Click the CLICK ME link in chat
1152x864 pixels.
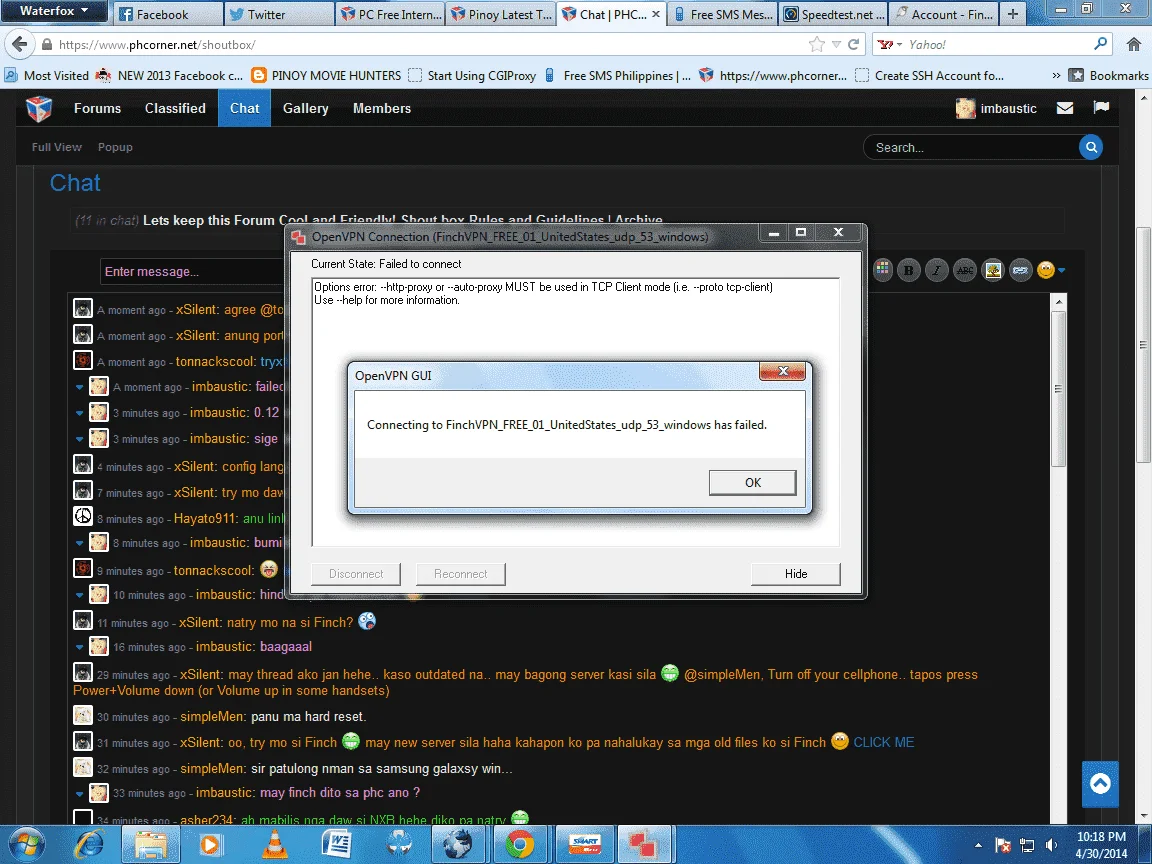click(x=884, y=742)
